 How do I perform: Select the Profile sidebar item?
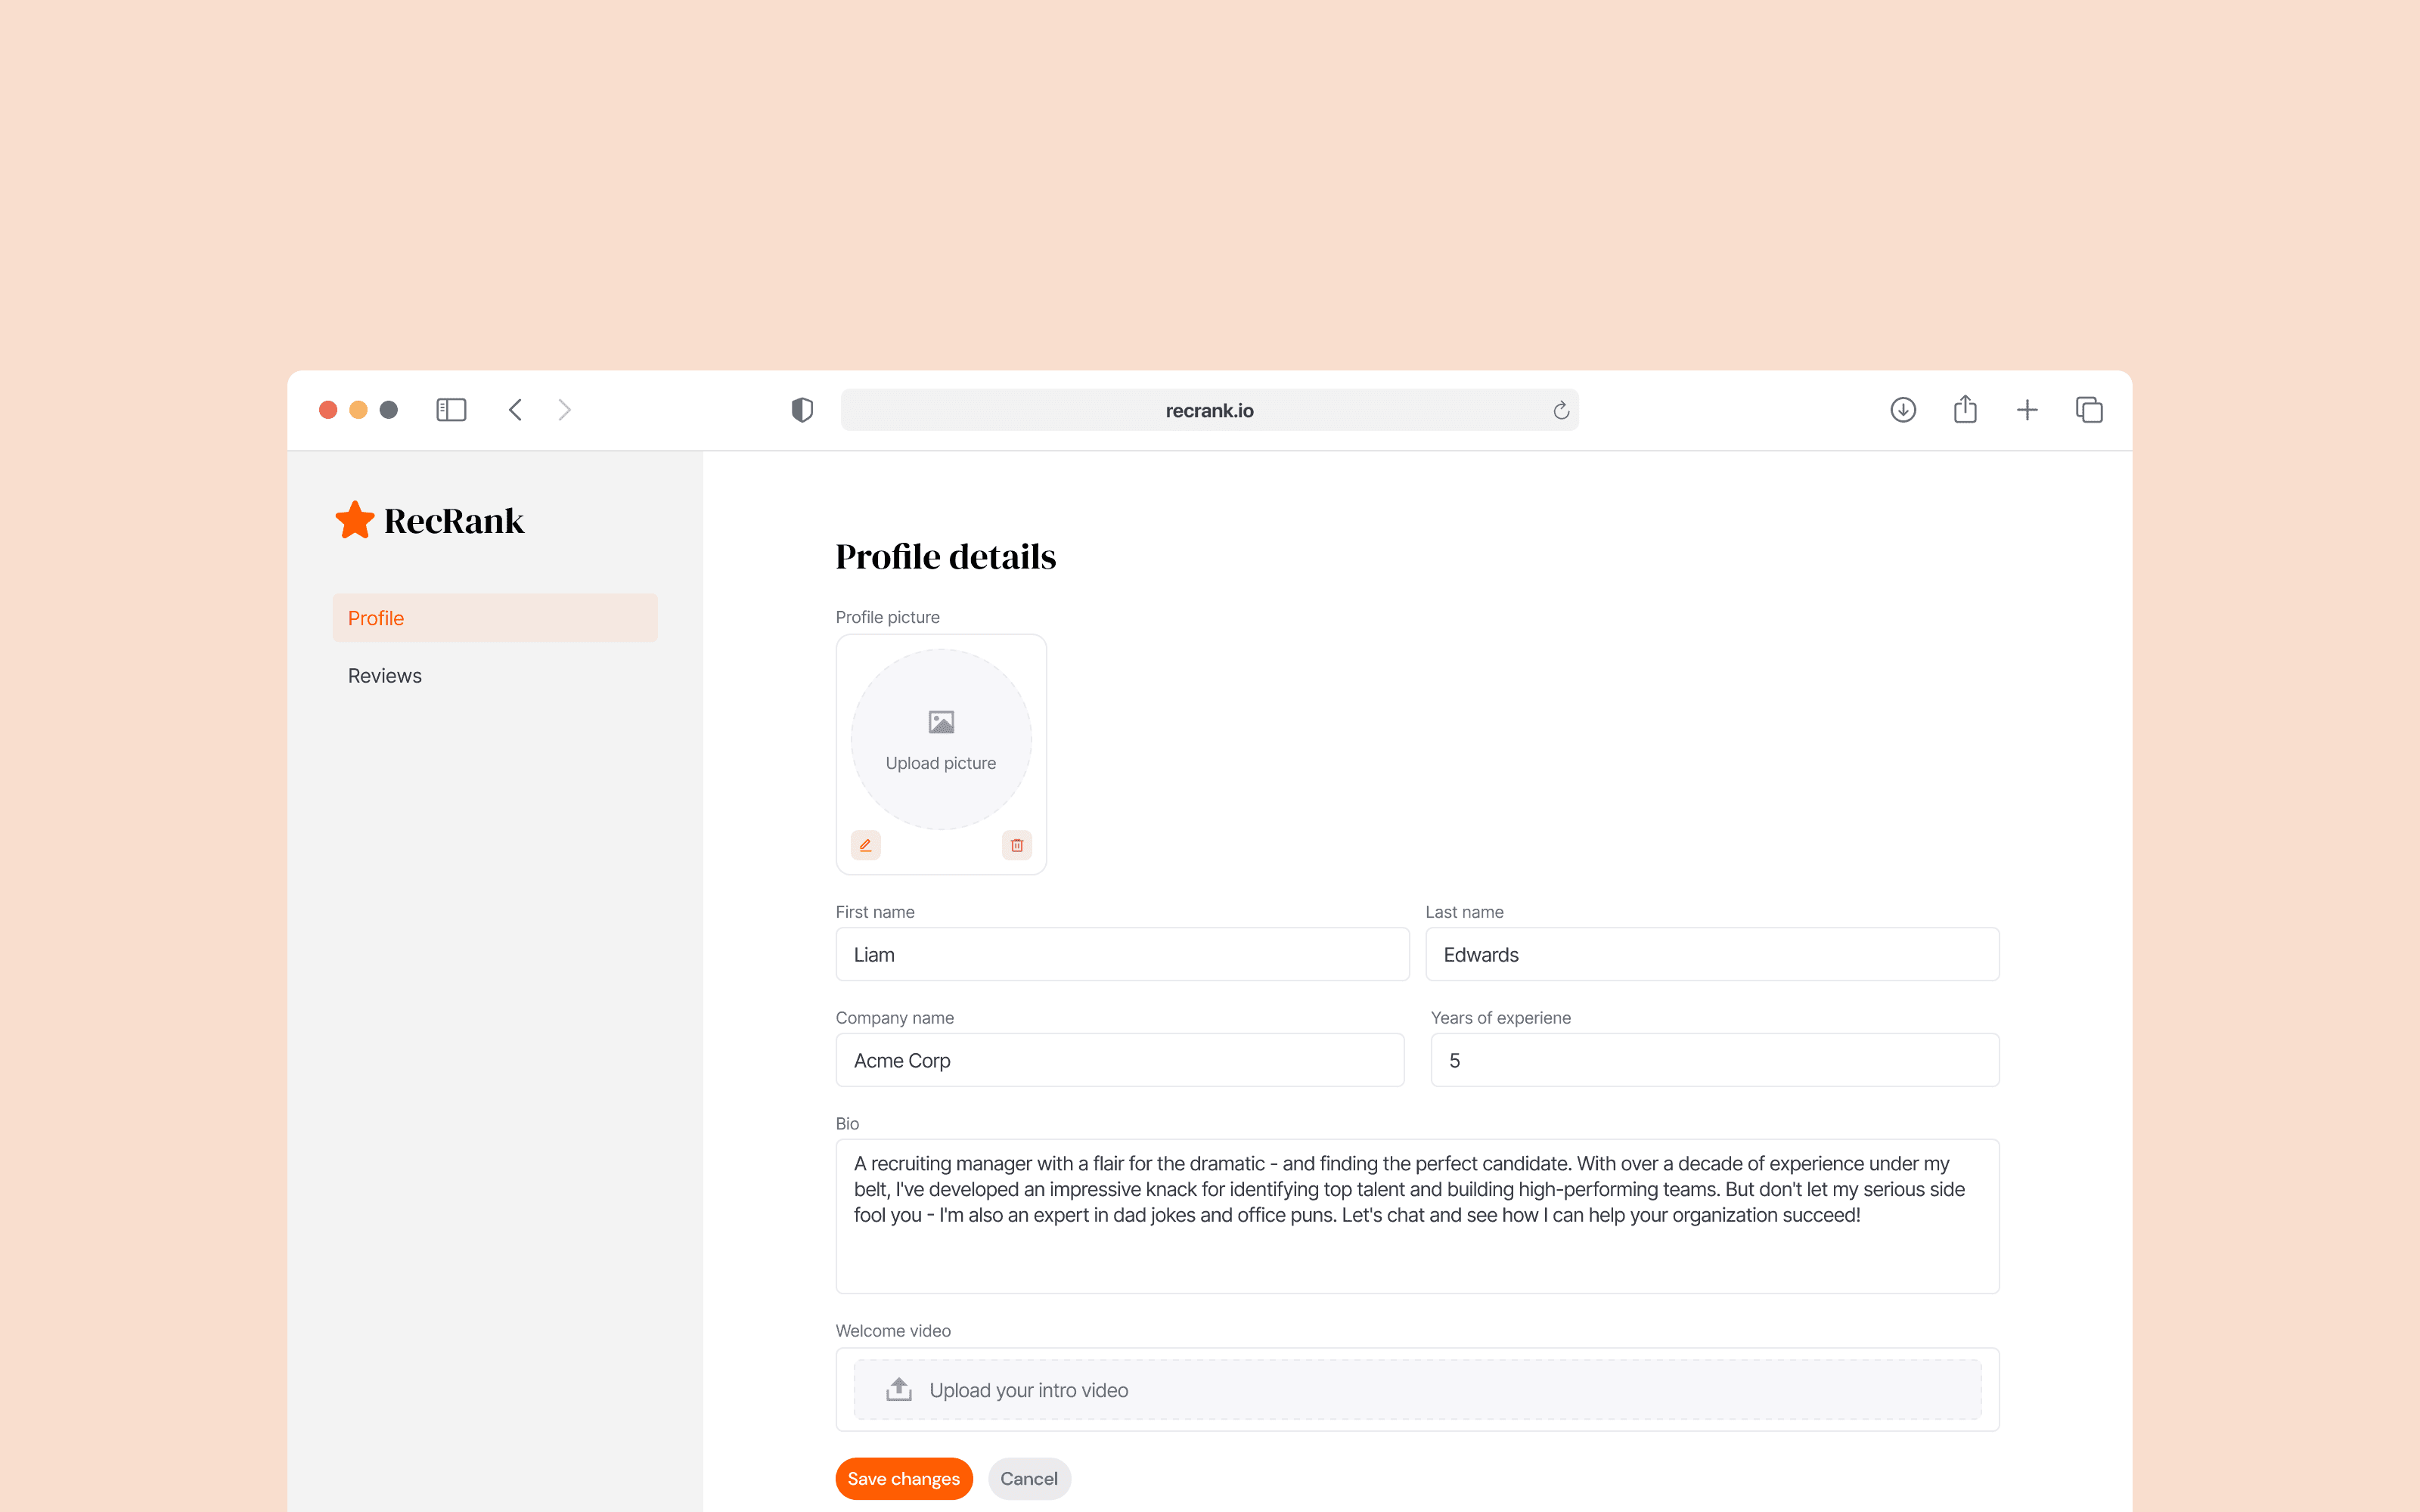pyautogui.click(x=494, y=618)
